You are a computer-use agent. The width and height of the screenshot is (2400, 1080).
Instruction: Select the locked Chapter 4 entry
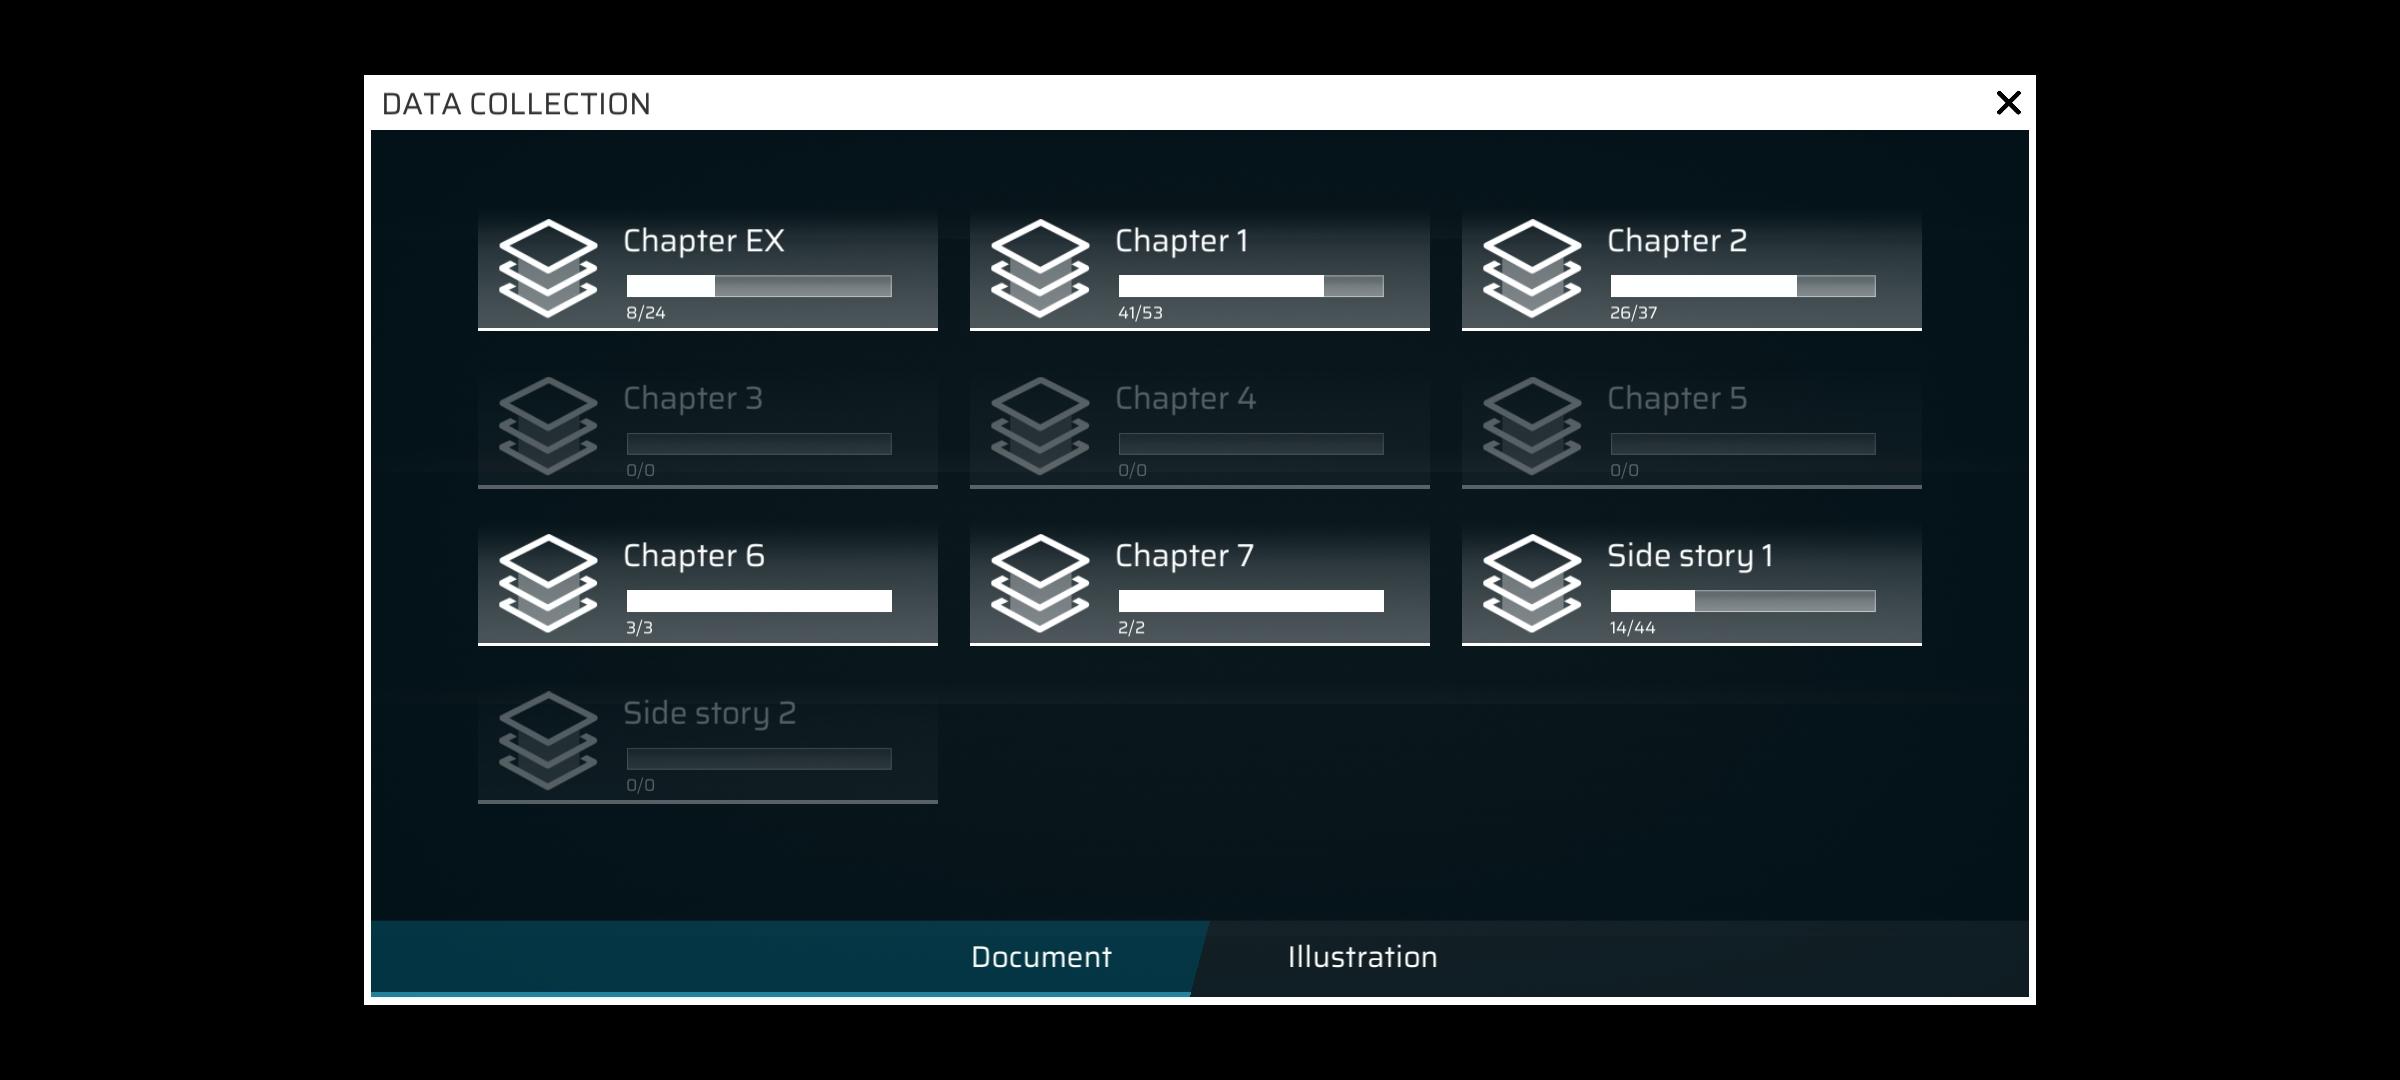click(x=1199, y=428)
